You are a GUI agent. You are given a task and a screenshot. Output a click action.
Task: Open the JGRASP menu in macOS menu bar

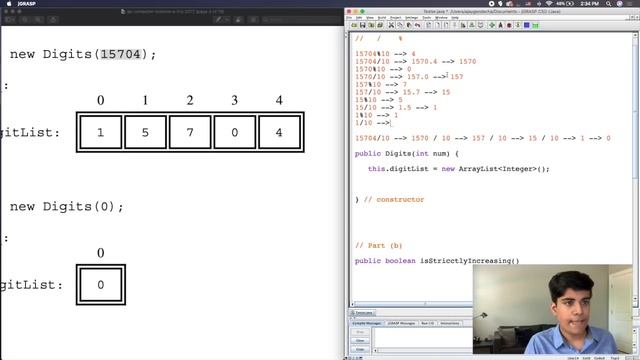coord(27,4)
